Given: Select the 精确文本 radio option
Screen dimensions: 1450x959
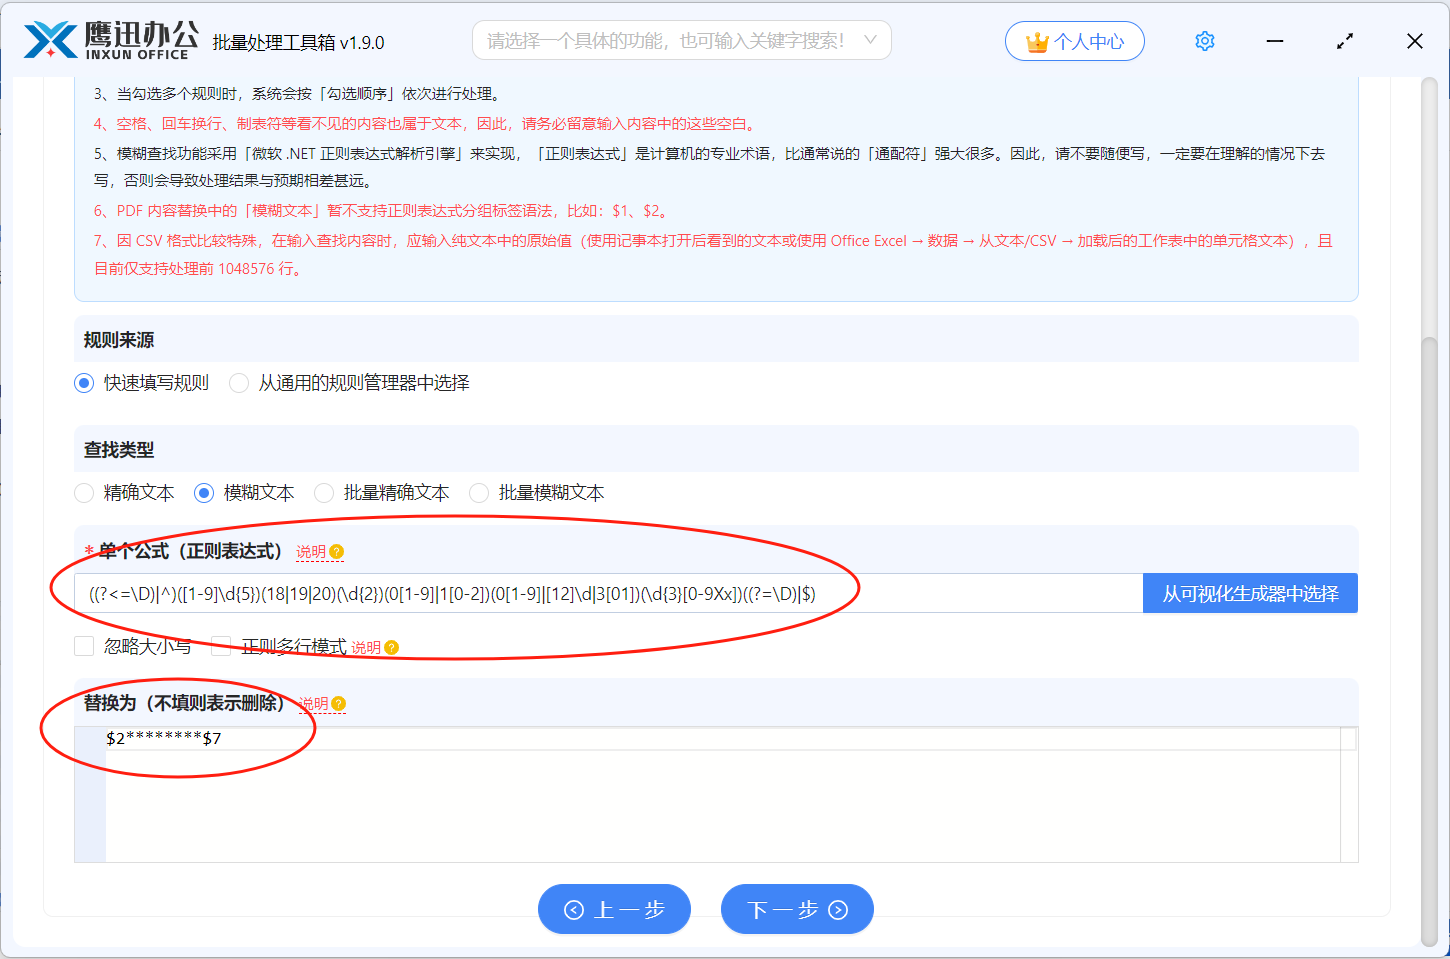Looking at the screenshot, I should [83, 492].
